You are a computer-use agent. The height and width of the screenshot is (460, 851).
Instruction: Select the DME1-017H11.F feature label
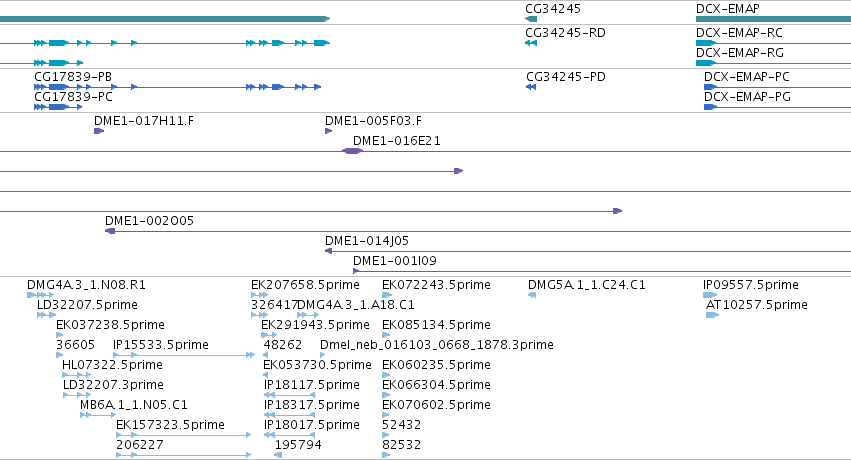144,120
